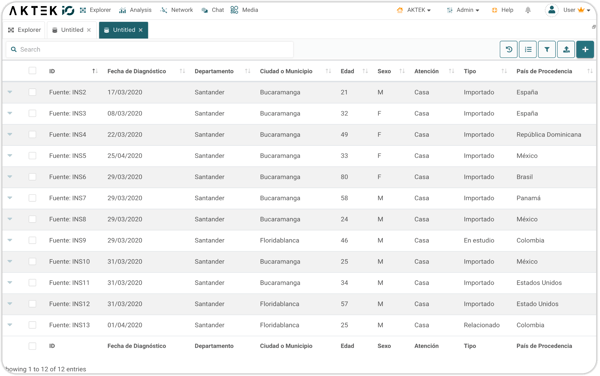Click the date 17/03/2020

click(x=125, y=92)
